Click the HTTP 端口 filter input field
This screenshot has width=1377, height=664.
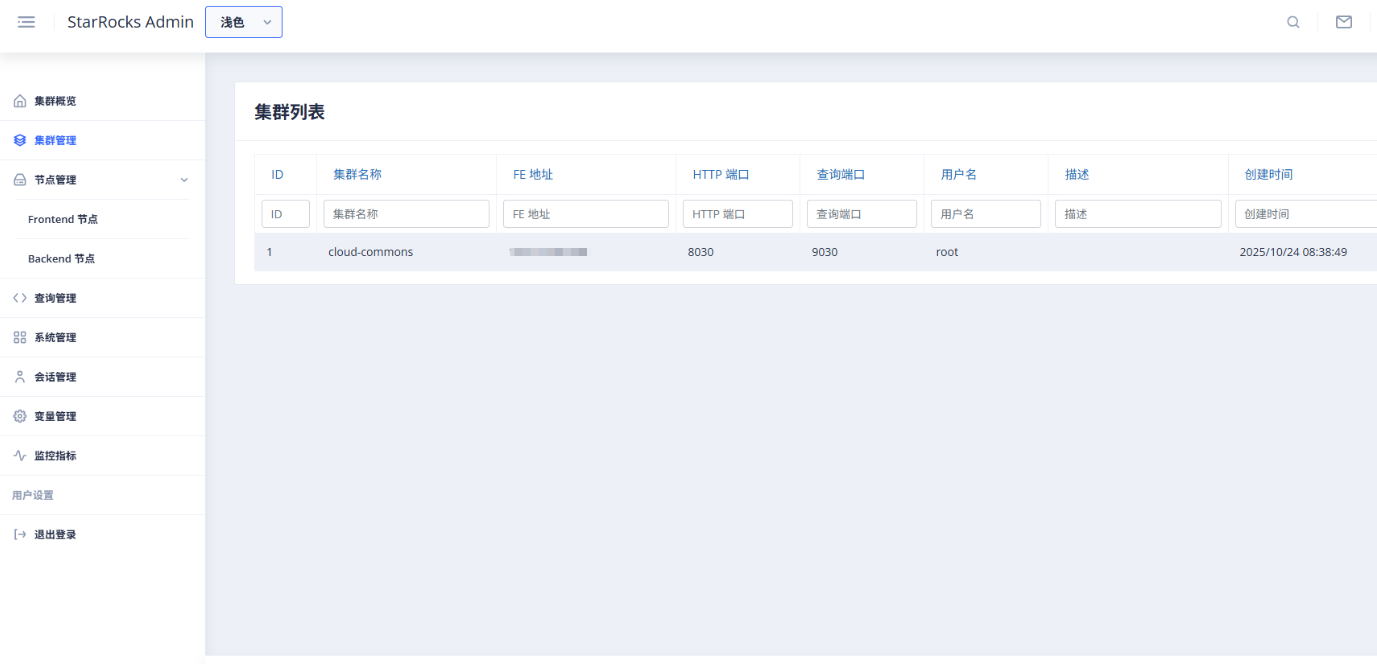click(737, 214)
